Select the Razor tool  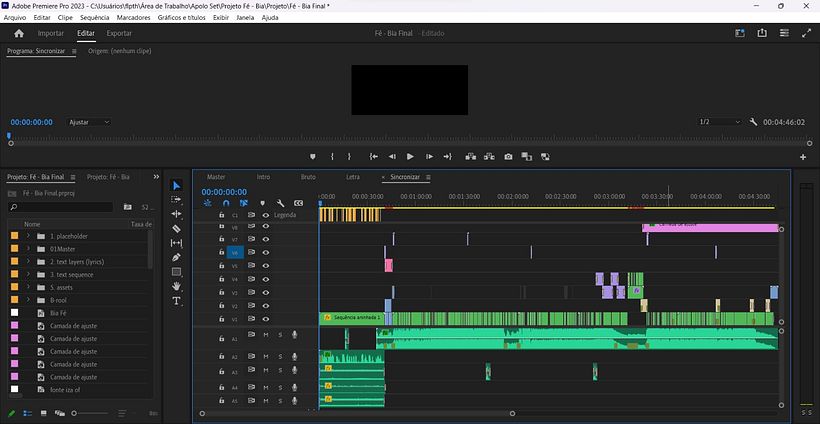coord(176,228)
